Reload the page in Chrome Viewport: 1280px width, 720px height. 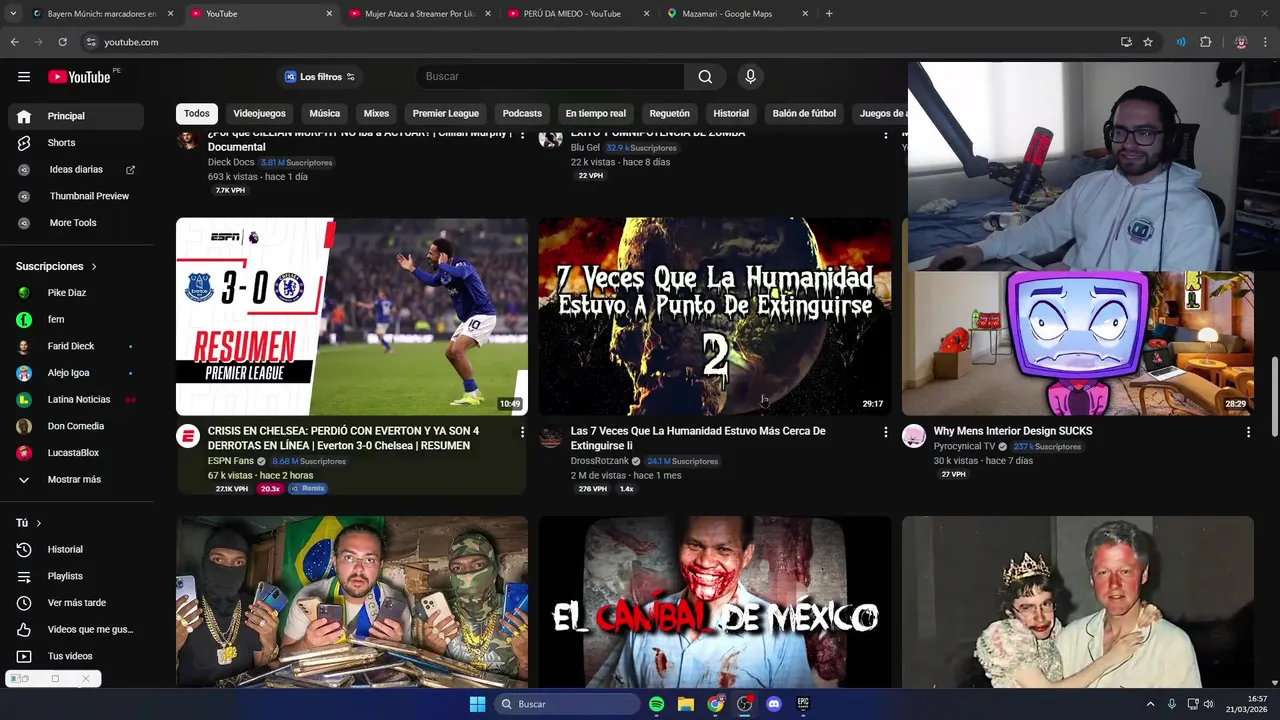coord(62,42)
